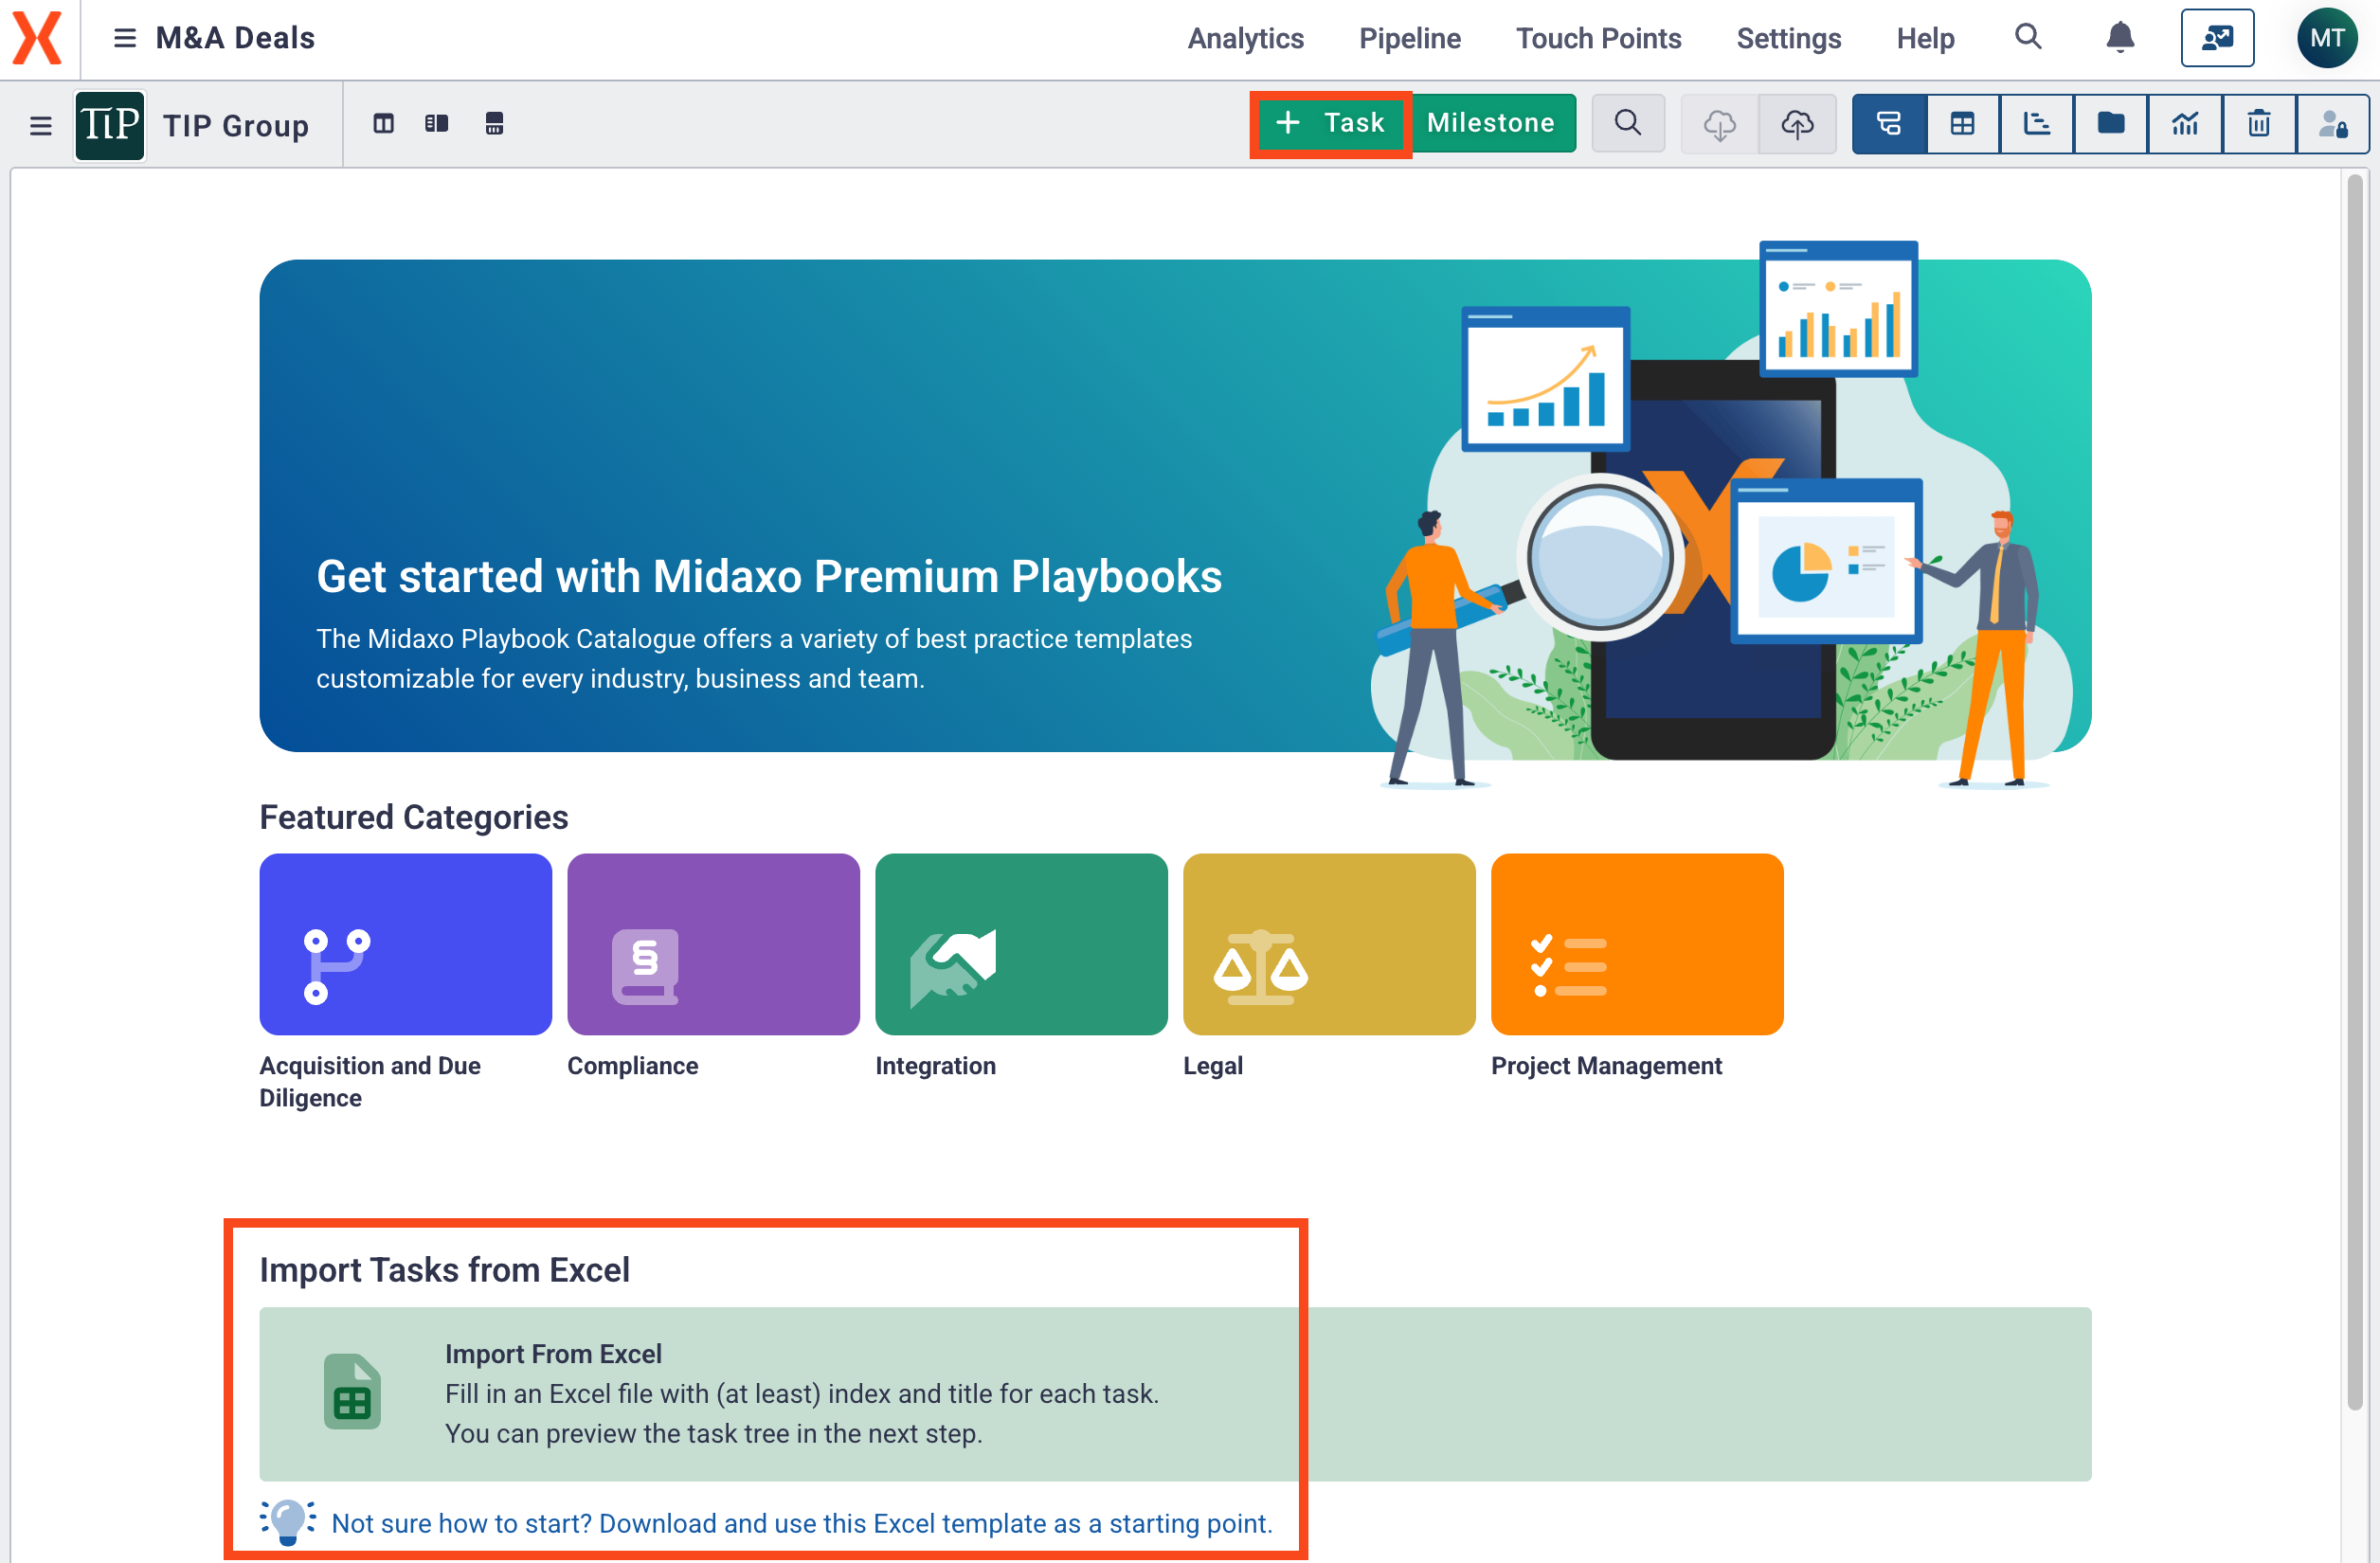This screenshot has height=1563, width=2380.
Task: Click the TIP Group project name
Action: 236,125
